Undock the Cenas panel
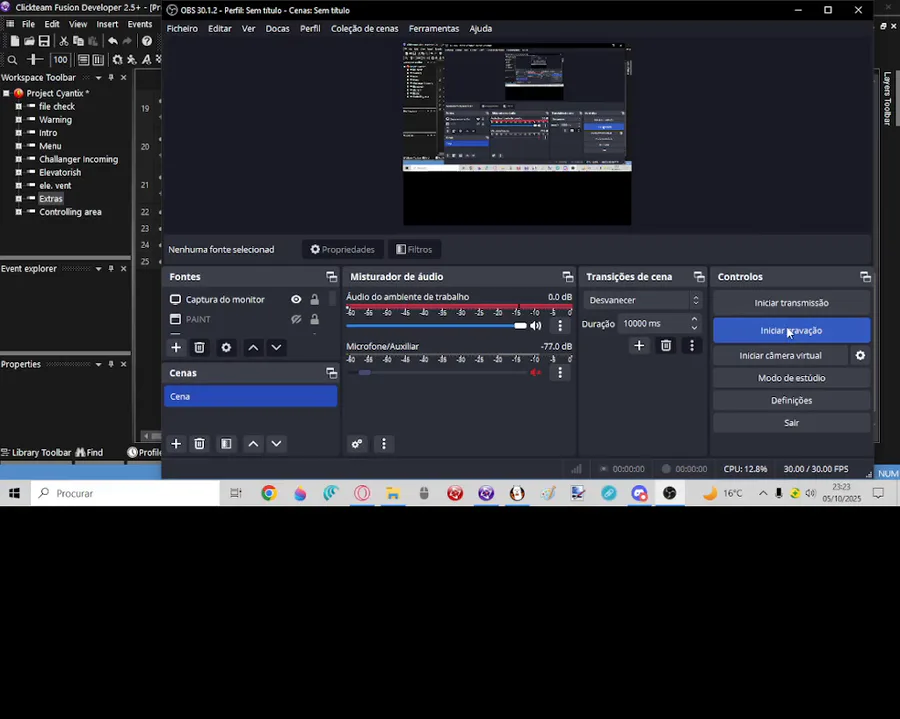The image size is (900, 719). 332,373
